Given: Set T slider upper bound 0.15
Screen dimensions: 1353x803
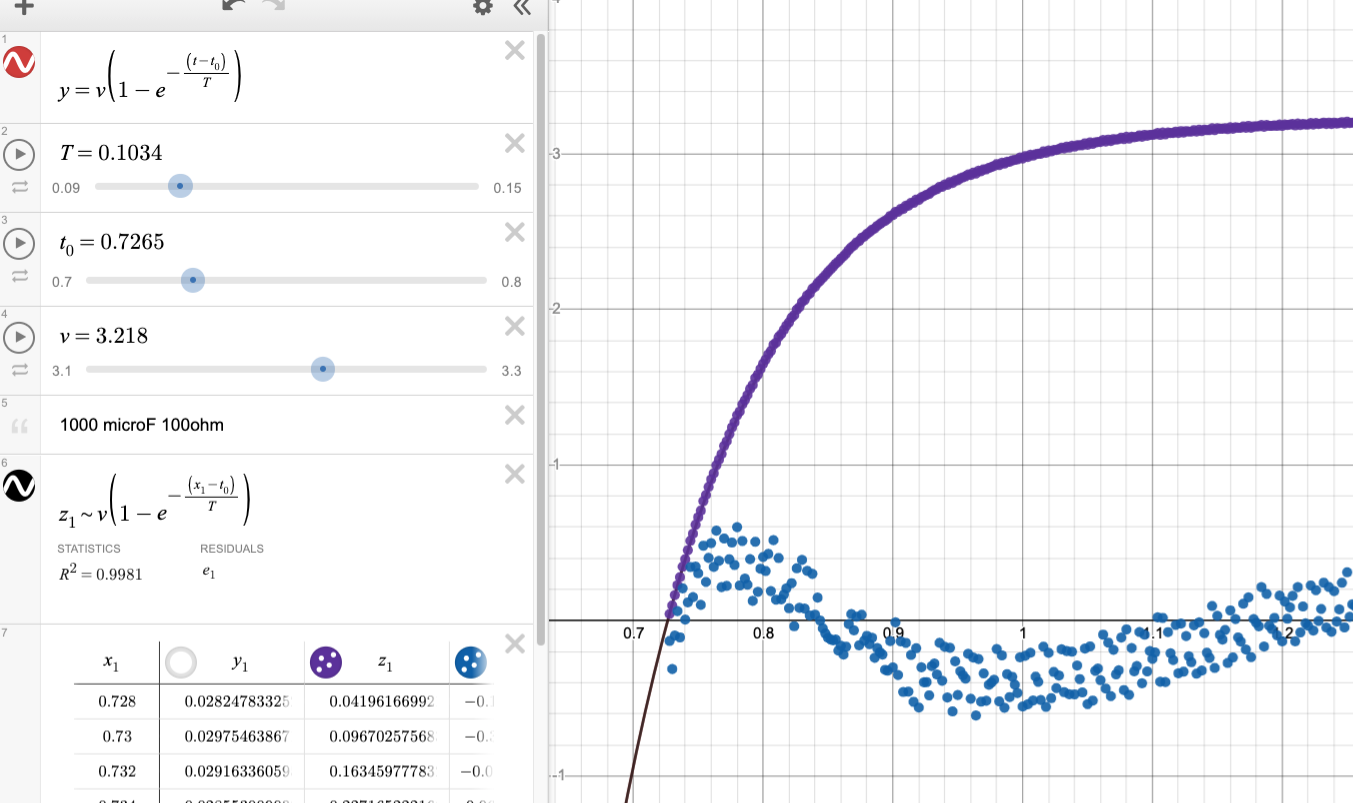Looking at the screenshot, I should pos(507,188).
